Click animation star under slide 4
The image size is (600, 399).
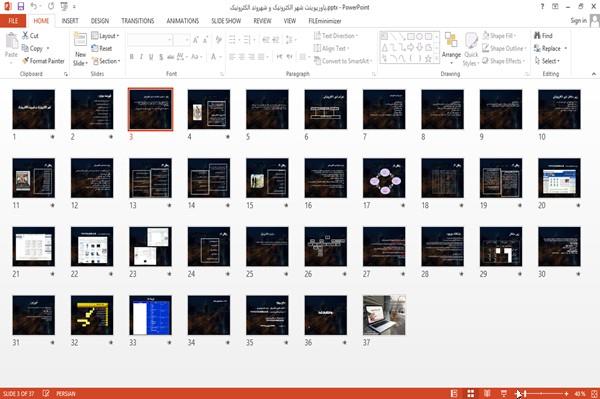(228, 137)
